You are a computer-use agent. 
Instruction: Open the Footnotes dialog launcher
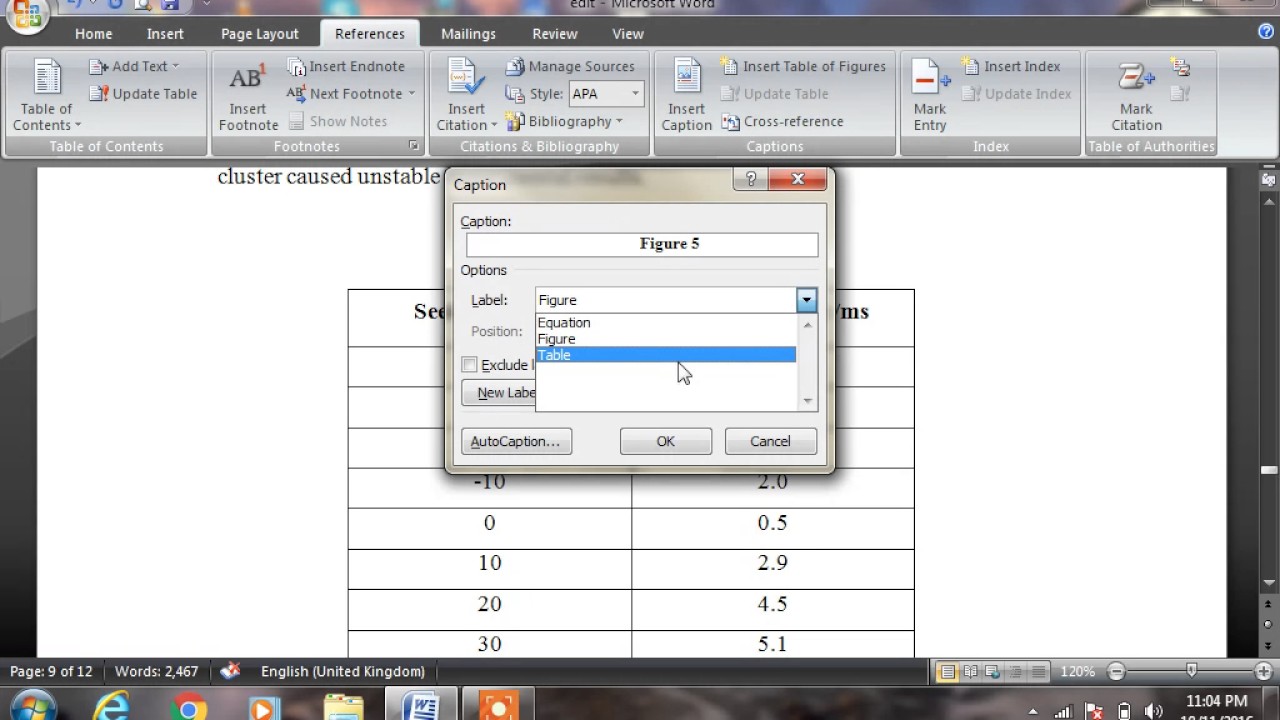coord(413,146)
